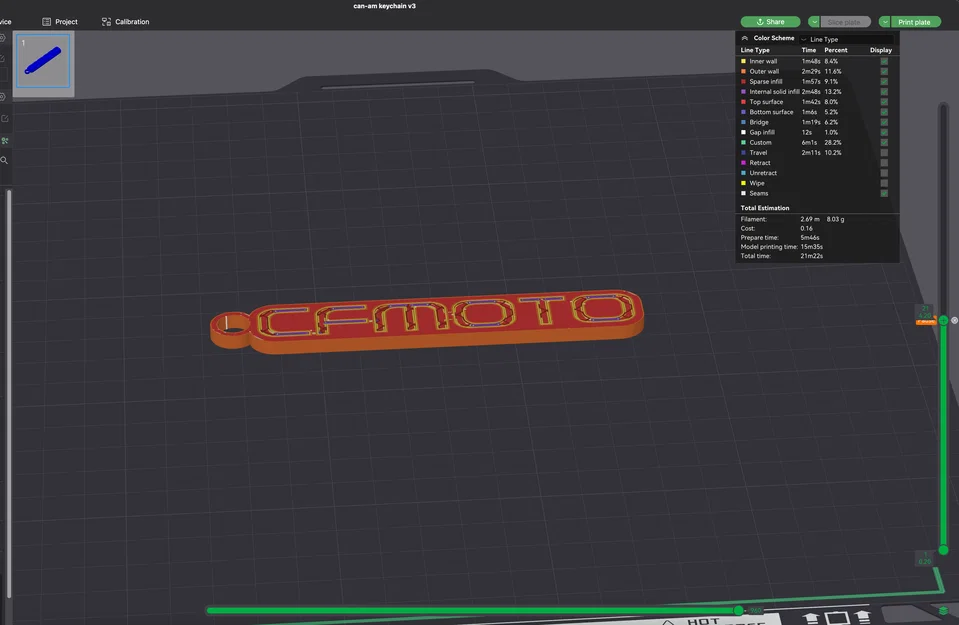This screenshot has height=625, width=959.
Task: Toggle Sparse infill display checkbox
Action: [884, 81]
